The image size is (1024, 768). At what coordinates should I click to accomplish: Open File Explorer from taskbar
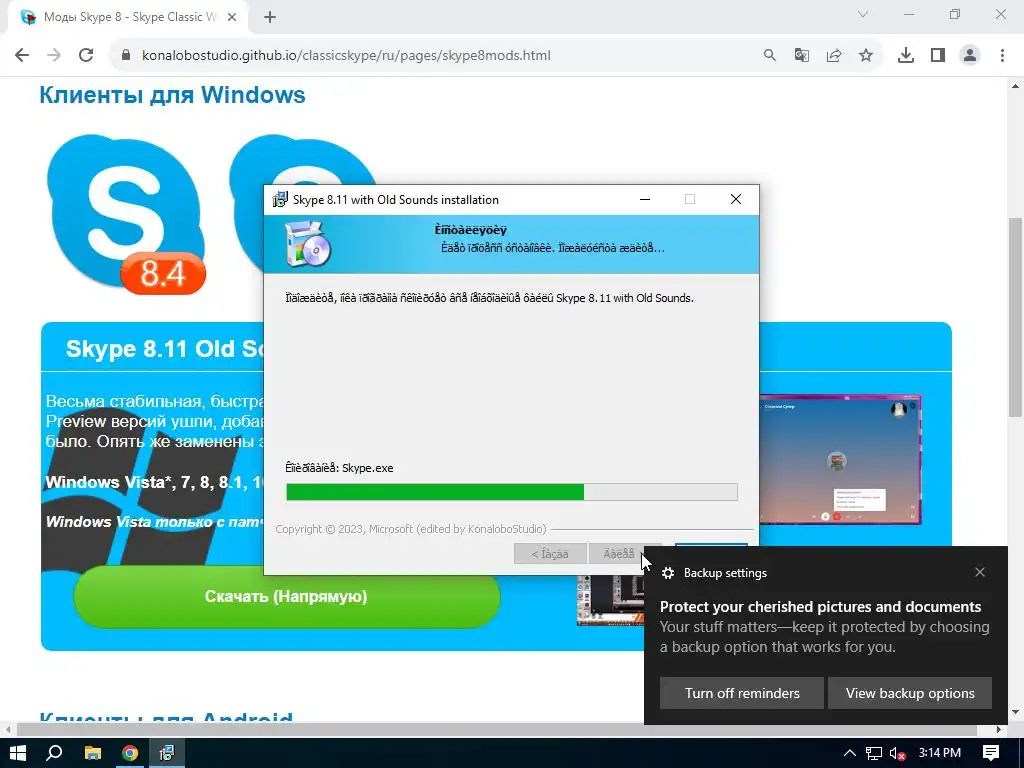tap(93, 753)
